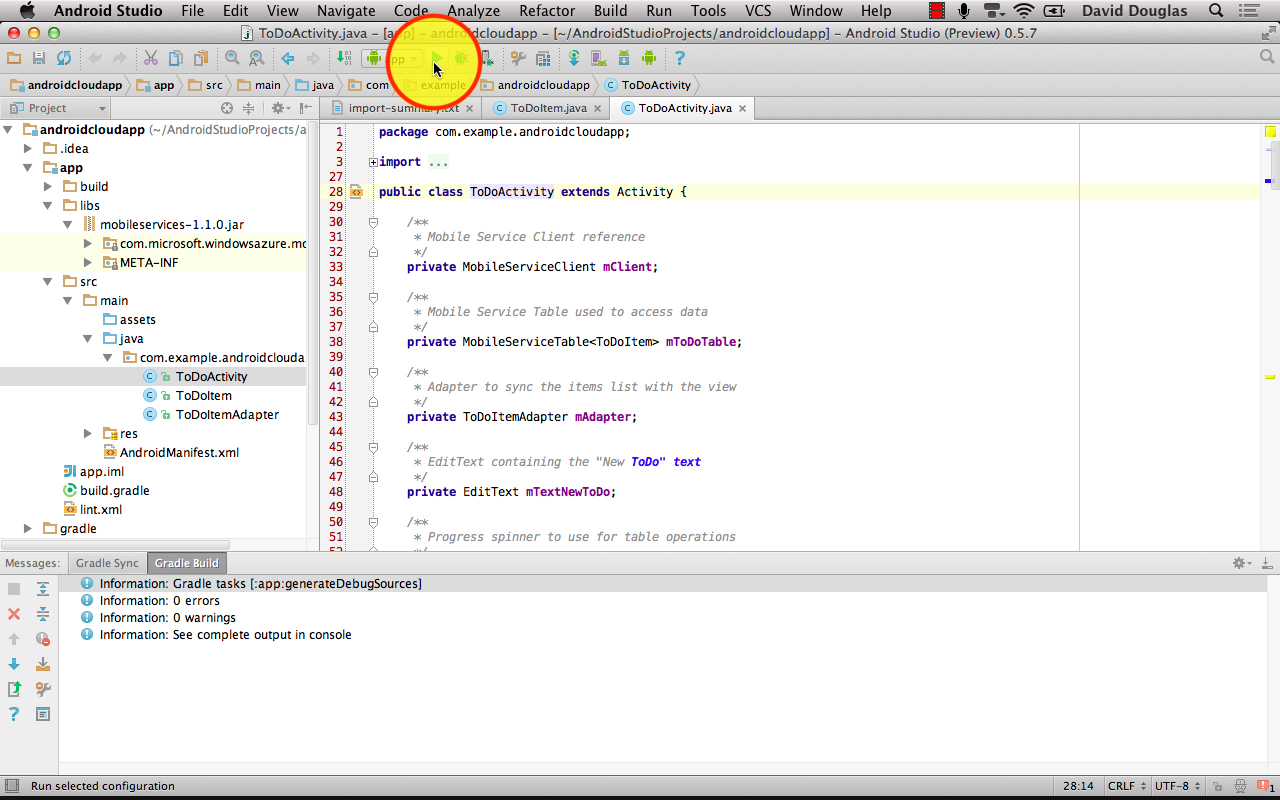Click the Synchronize refresh icon
This screenshot has height=800, width=1280.
(x=64, y=58)
